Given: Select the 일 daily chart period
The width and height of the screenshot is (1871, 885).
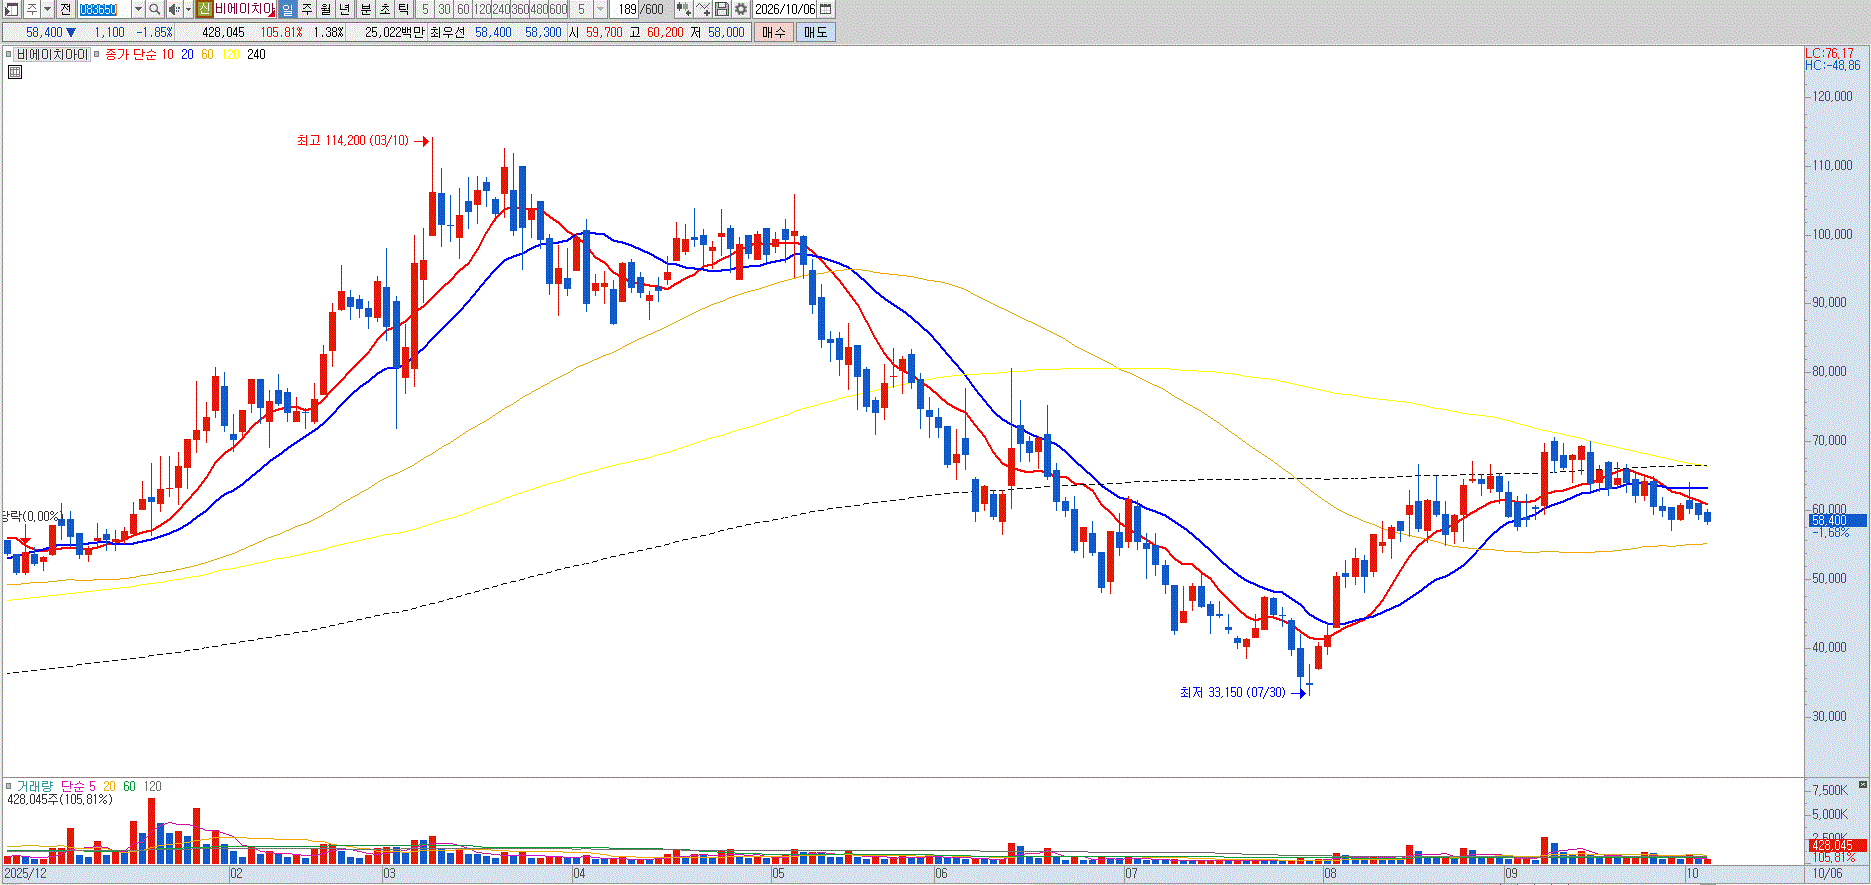Looking at the screenshot, I should [287, 9].
